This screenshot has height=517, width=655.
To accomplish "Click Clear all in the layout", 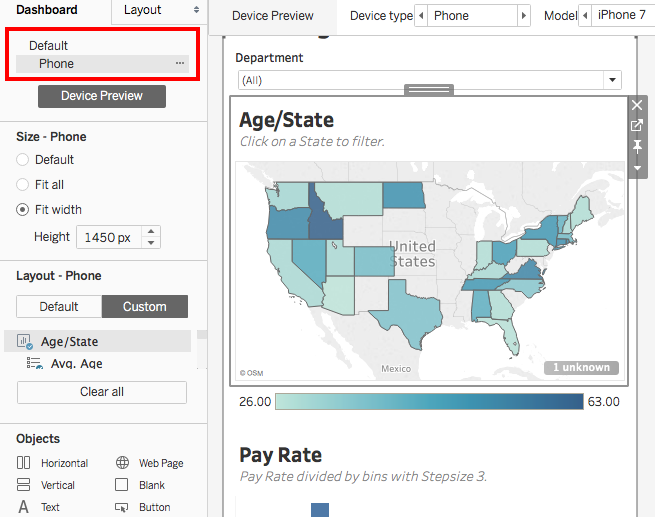I will click(x=102, y=392).
